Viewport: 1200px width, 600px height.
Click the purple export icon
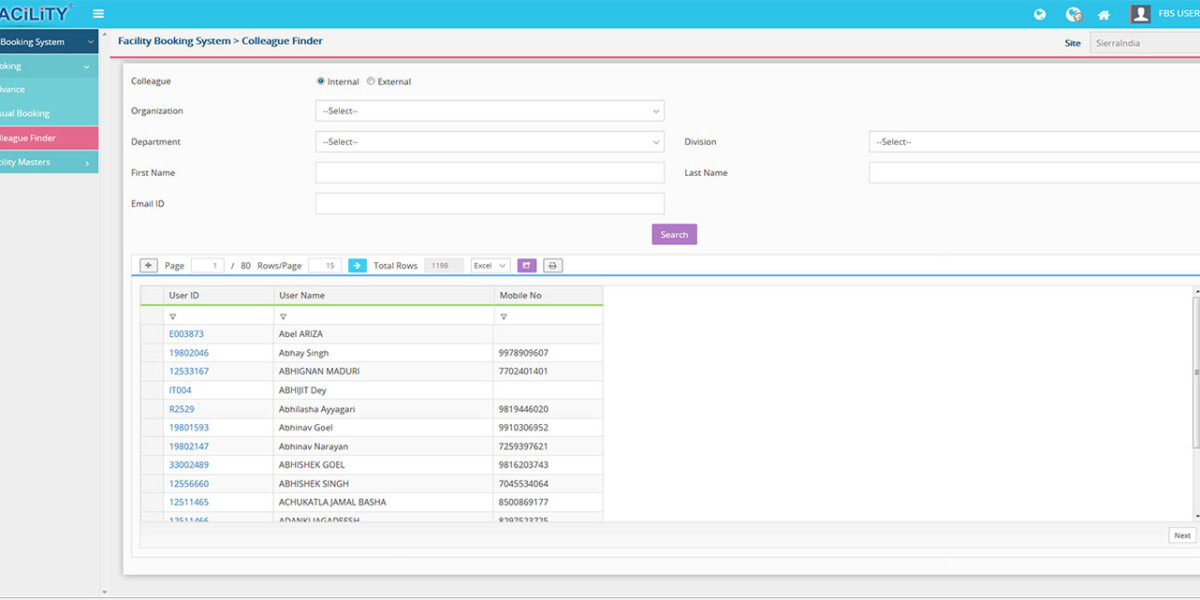click(527, 266)
